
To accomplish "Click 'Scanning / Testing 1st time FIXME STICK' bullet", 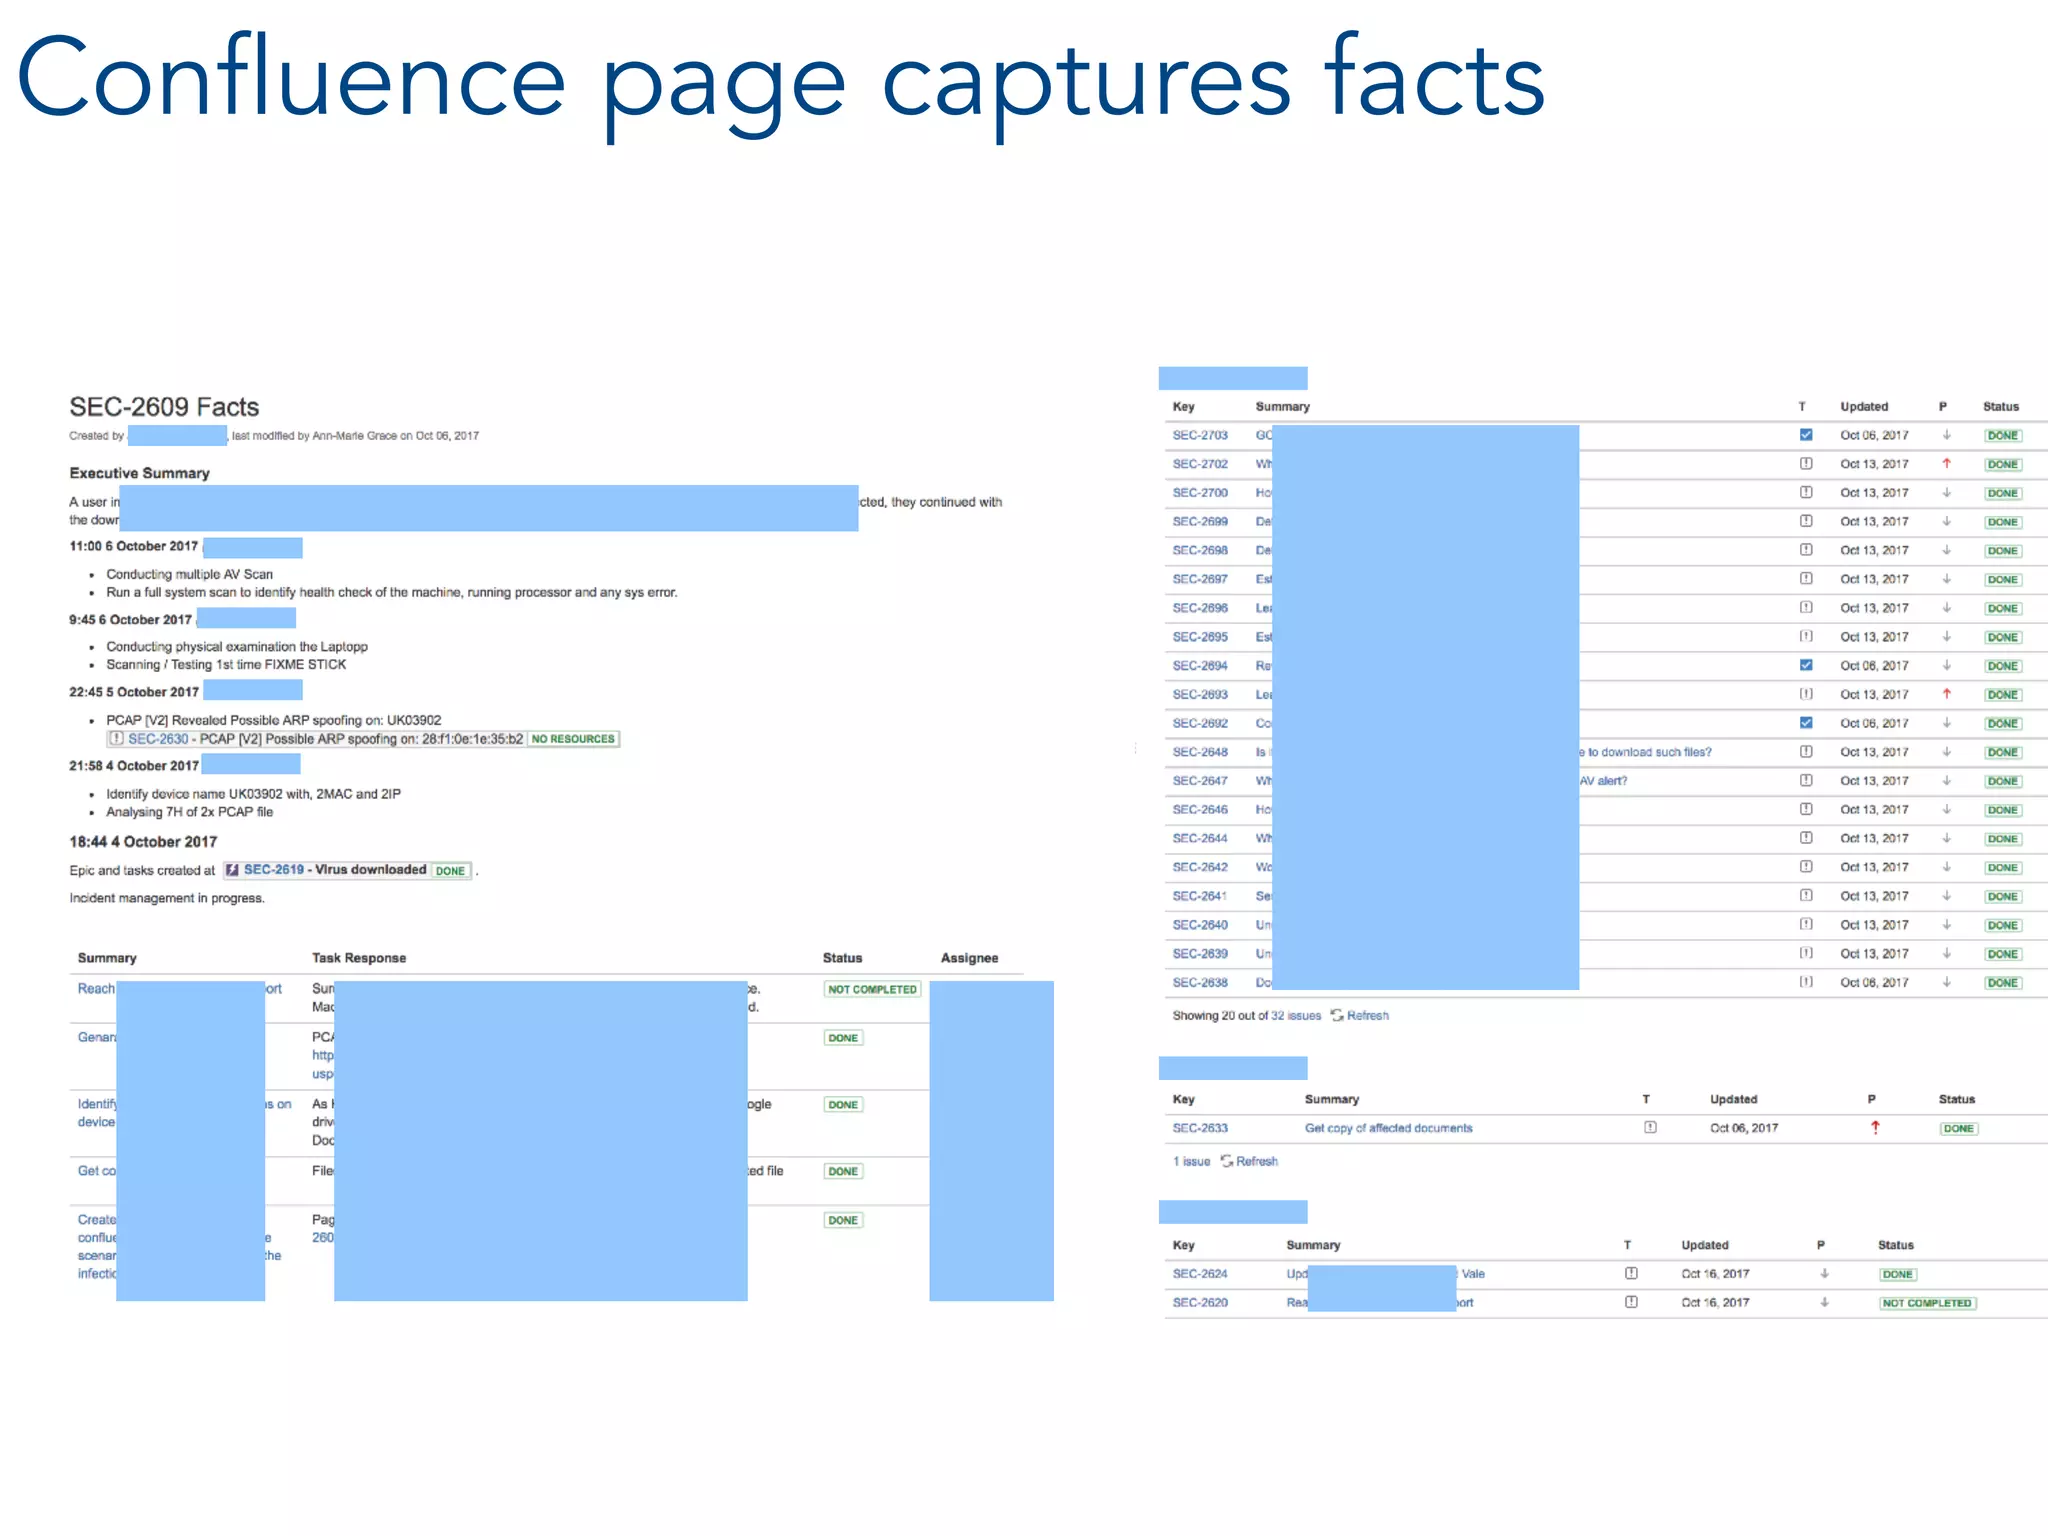I will [226, 665].
